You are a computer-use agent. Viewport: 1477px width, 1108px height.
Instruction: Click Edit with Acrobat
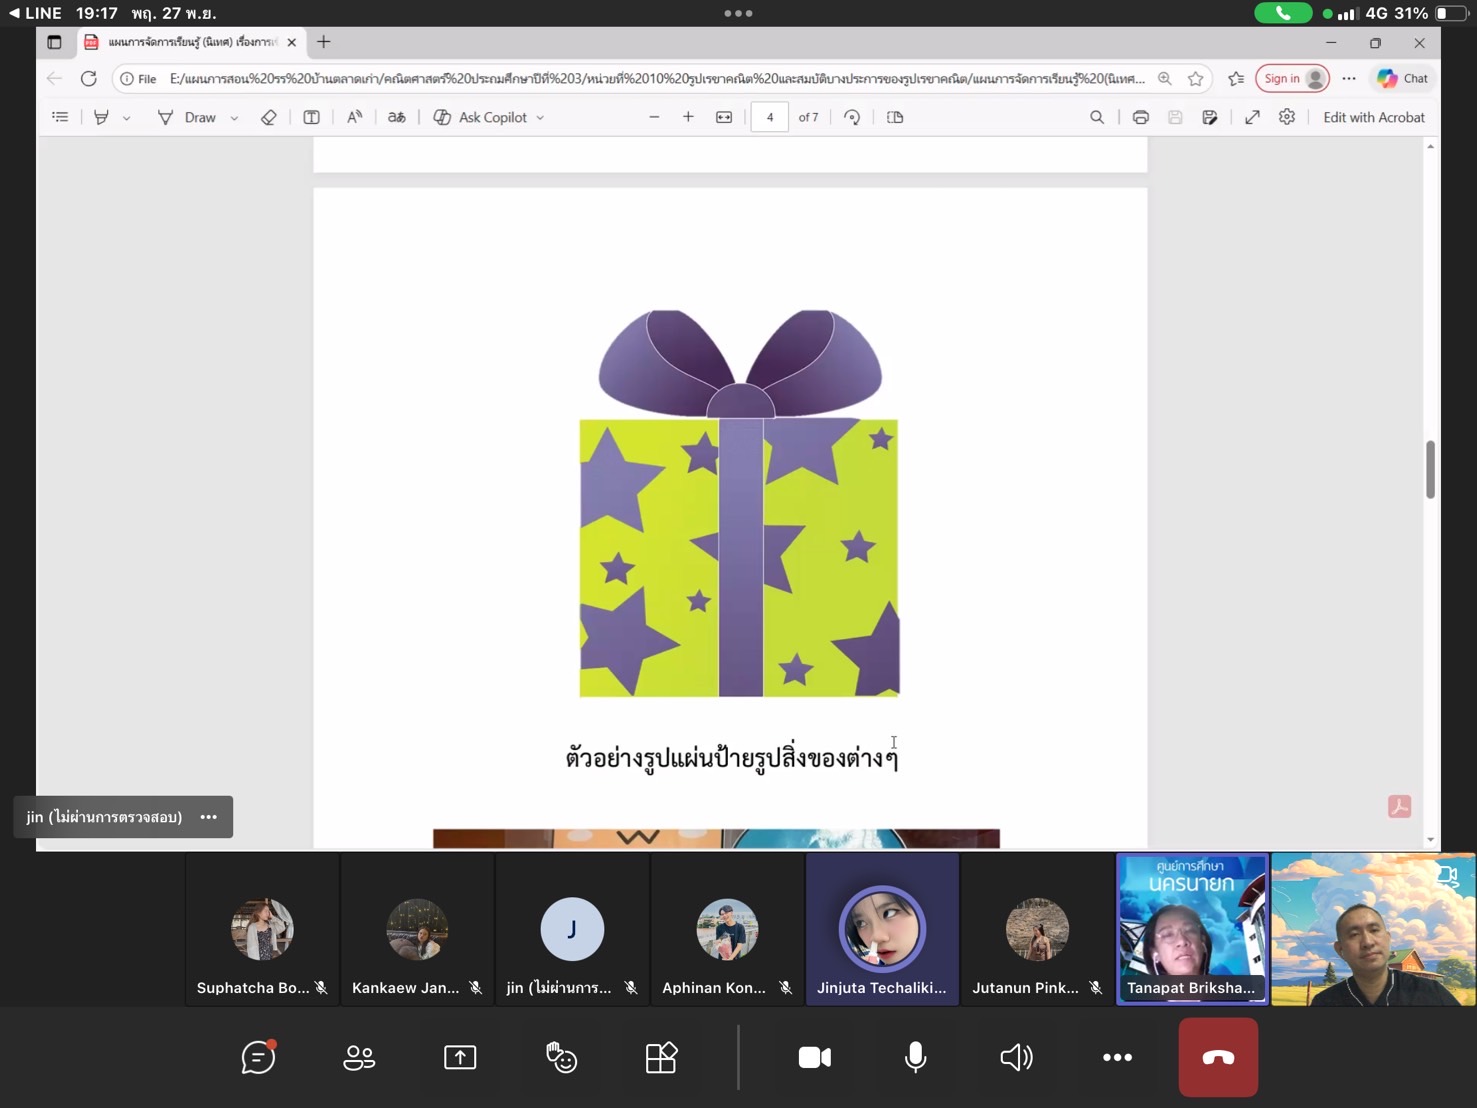click(1373, 117)
